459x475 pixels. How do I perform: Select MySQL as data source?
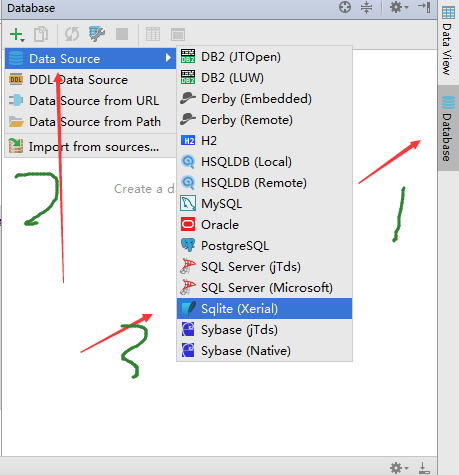click(264, 204)
